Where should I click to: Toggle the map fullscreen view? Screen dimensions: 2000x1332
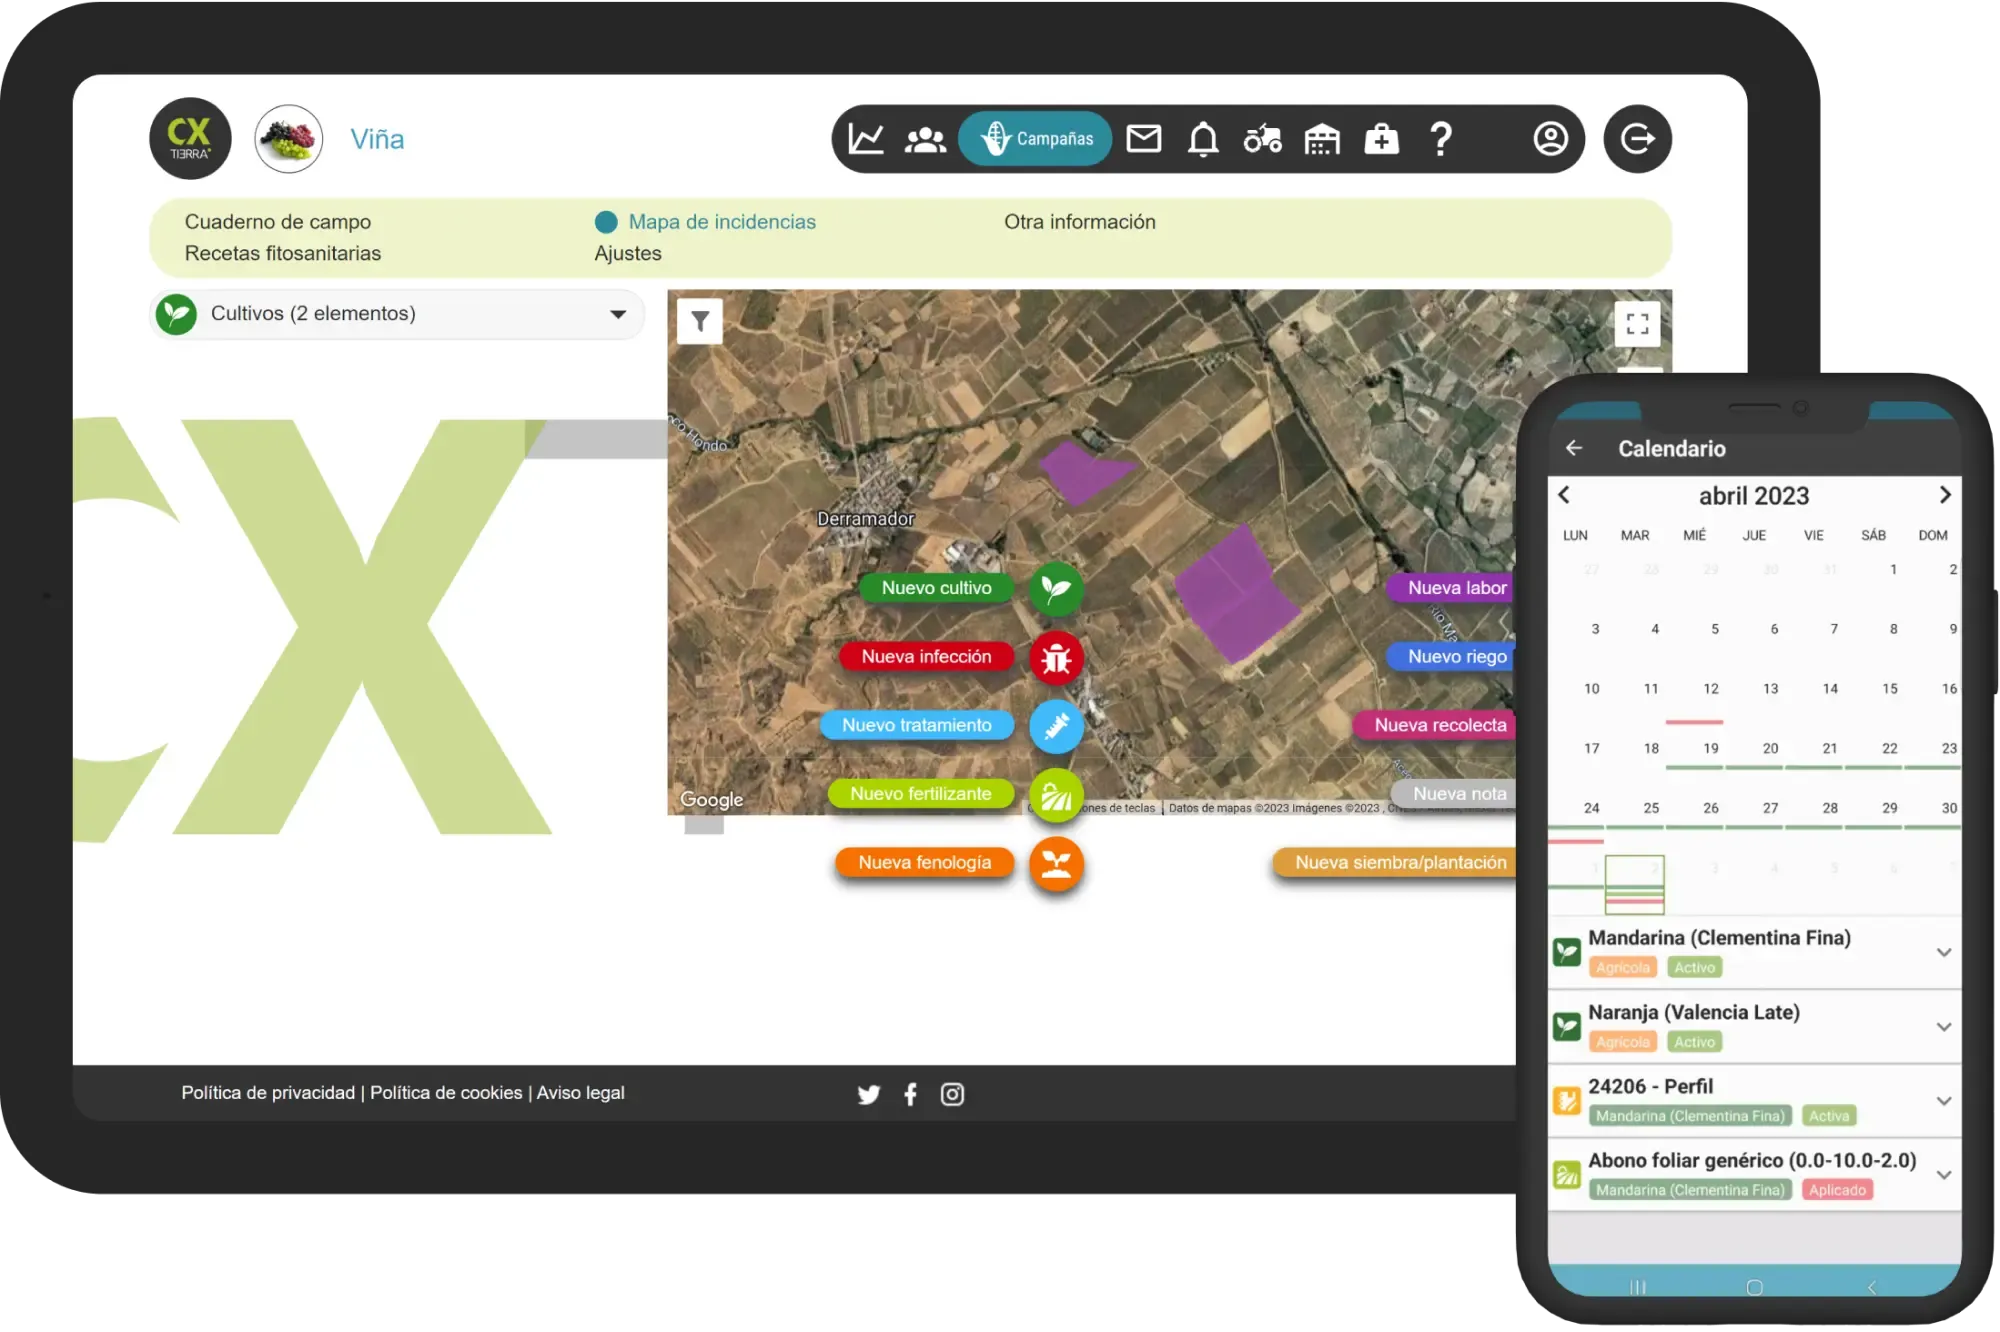[x=1637, y=324]
